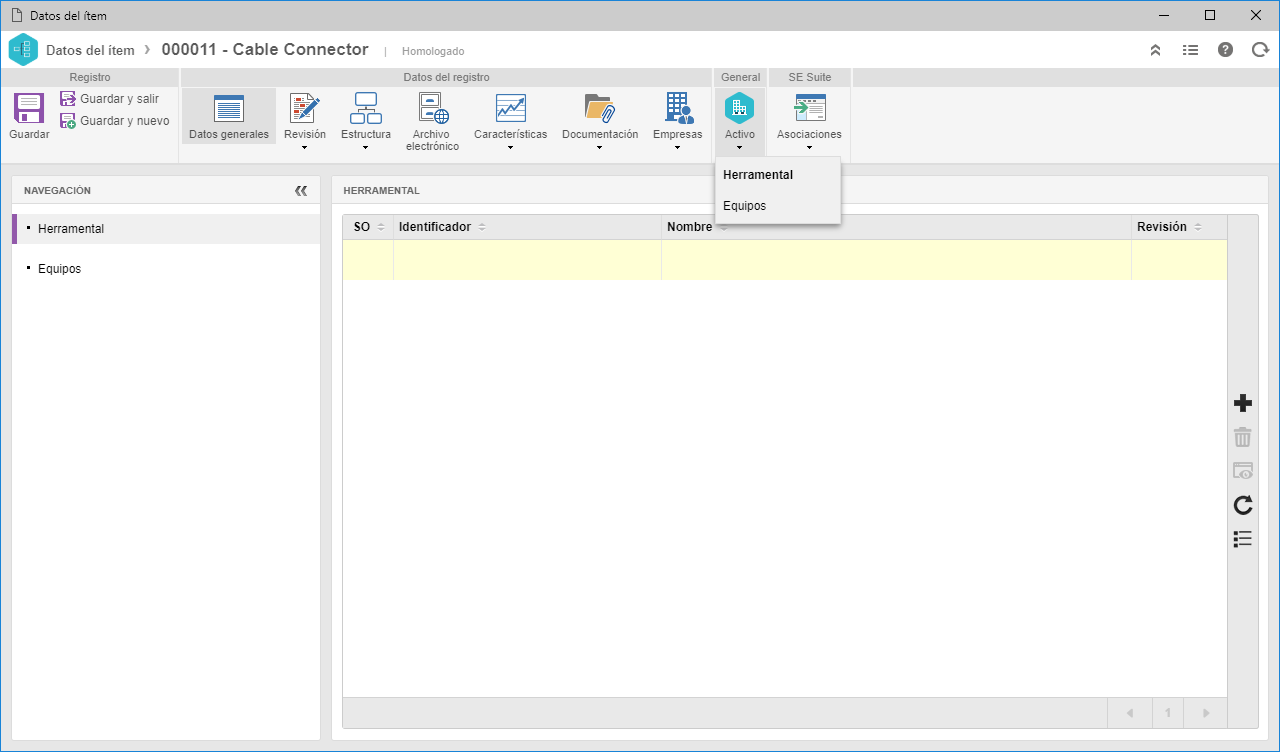Select Equipos in Activo menu
This screenshot has width=1280, height=752.
click(778, 206)
